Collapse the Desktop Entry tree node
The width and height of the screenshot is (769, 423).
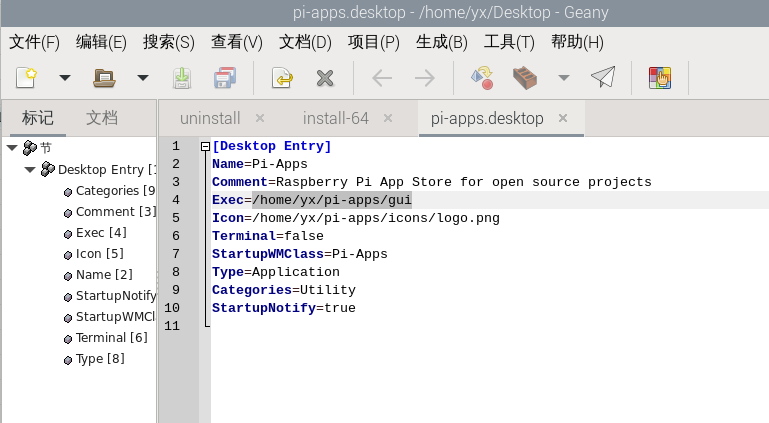tap(30, 169)
